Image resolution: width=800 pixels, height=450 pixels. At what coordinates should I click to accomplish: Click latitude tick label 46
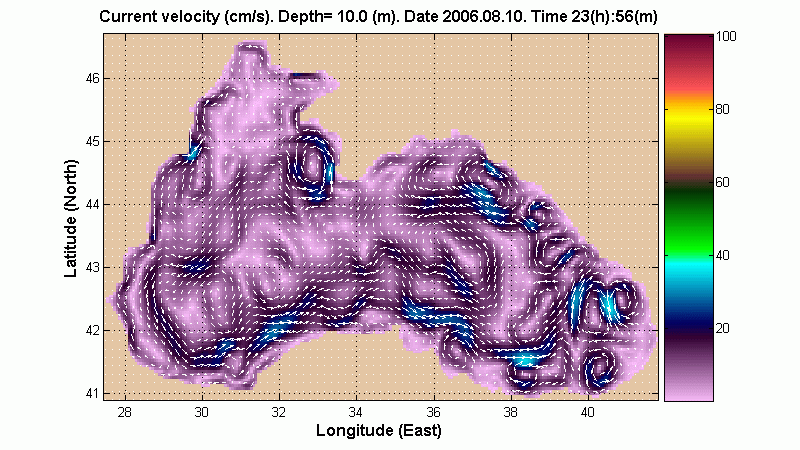[x=93, y=79]
